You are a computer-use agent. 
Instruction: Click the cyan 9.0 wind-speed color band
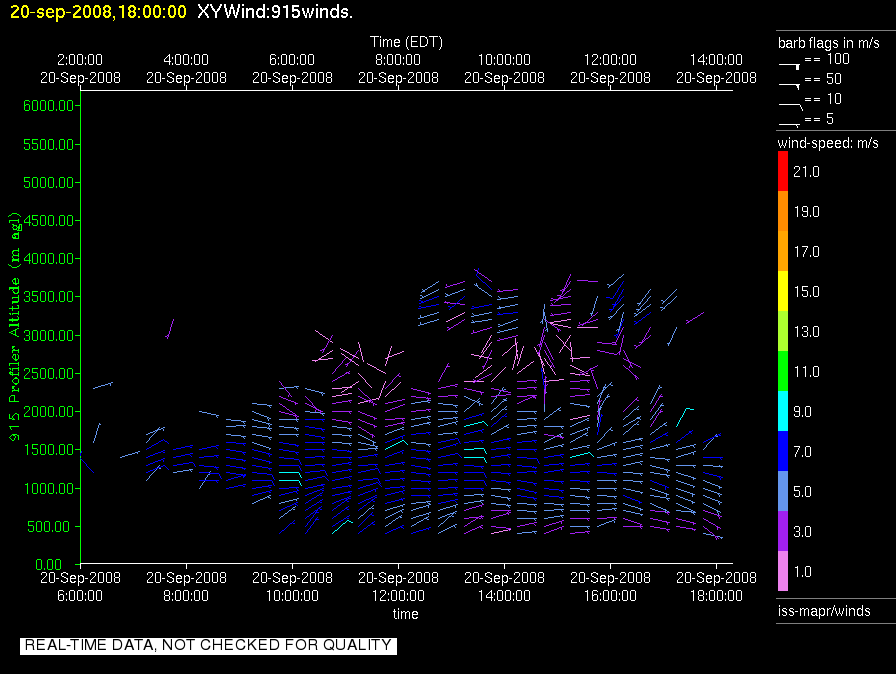click(783, 411)
